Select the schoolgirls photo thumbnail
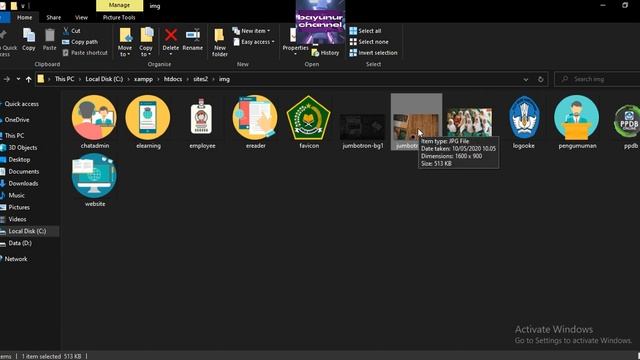This screenshot has width=640, height=360. (469, 122)
